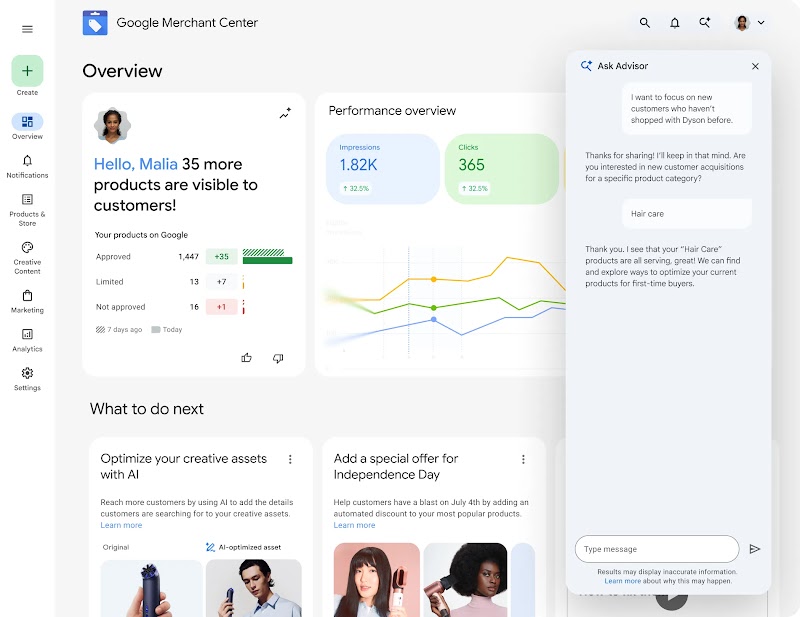
Task: Click the Type message input field
Action: click(x=657, y=549)
